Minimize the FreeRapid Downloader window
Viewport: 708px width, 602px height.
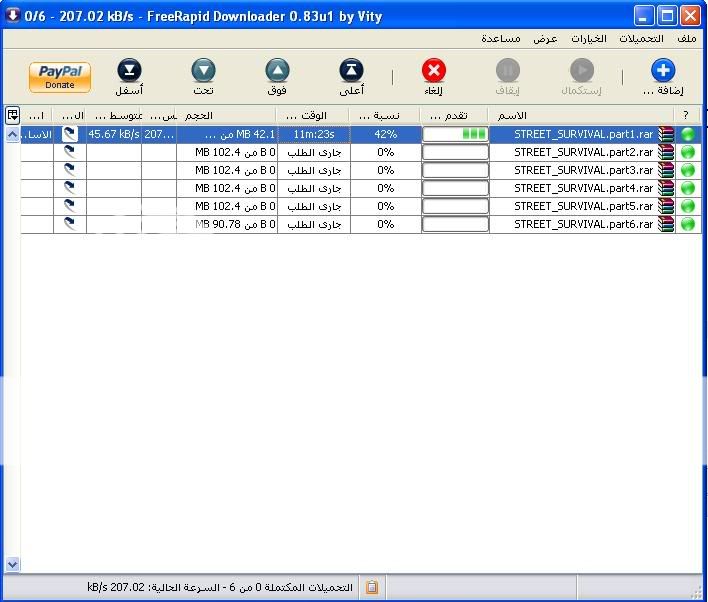tap(643, 16)
